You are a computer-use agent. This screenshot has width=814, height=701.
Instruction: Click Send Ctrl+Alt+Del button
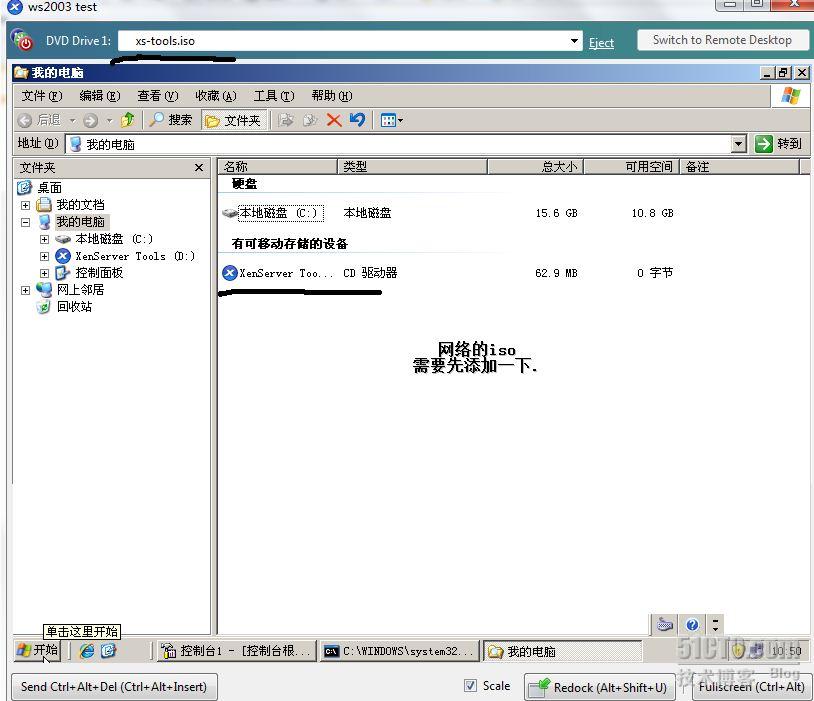pos(114,686)
